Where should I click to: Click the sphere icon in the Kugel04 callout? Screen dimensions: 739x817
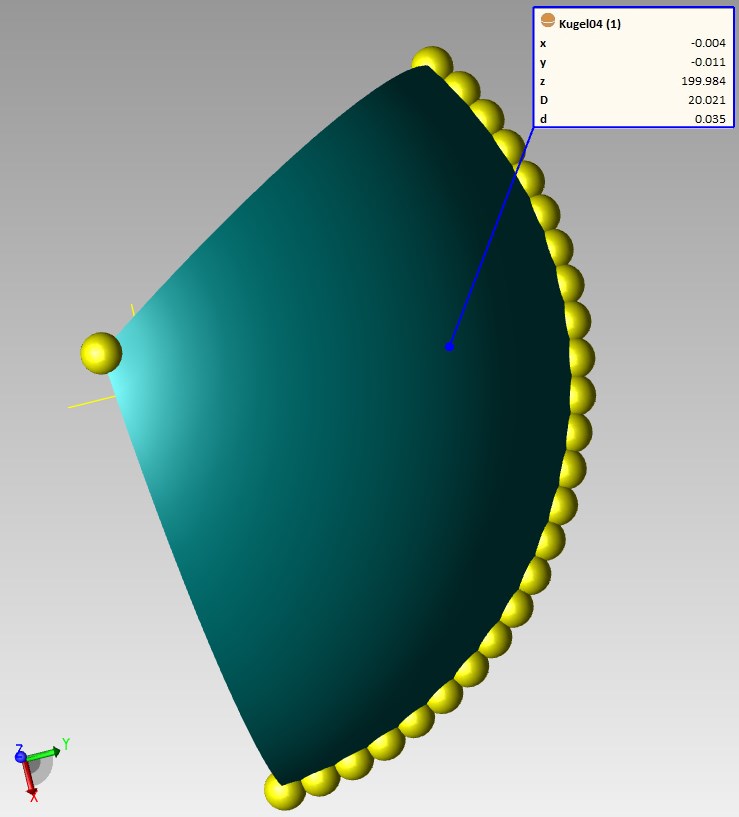(x=547, y=21)
